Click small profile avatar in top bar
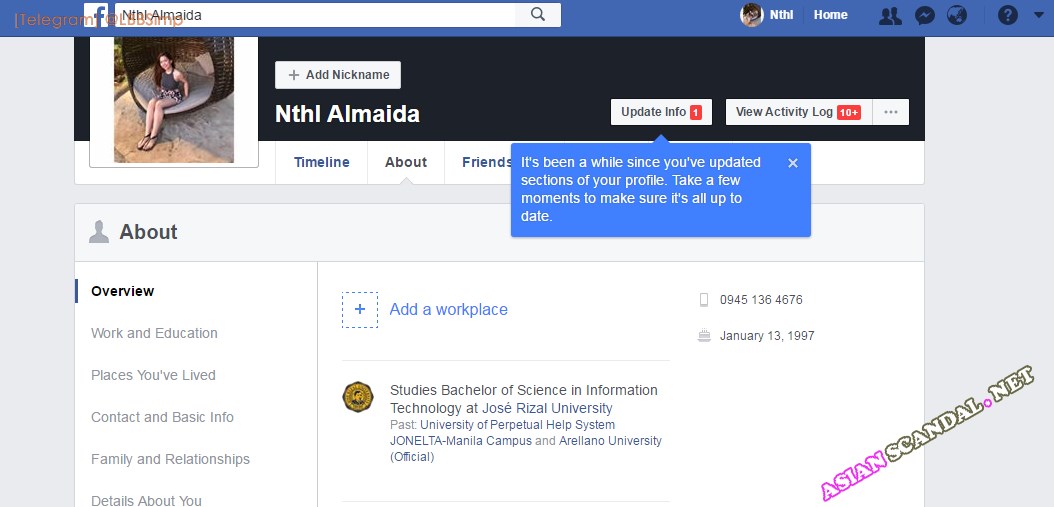Viewport: 1054px width, 507px height. click(752, 15)
